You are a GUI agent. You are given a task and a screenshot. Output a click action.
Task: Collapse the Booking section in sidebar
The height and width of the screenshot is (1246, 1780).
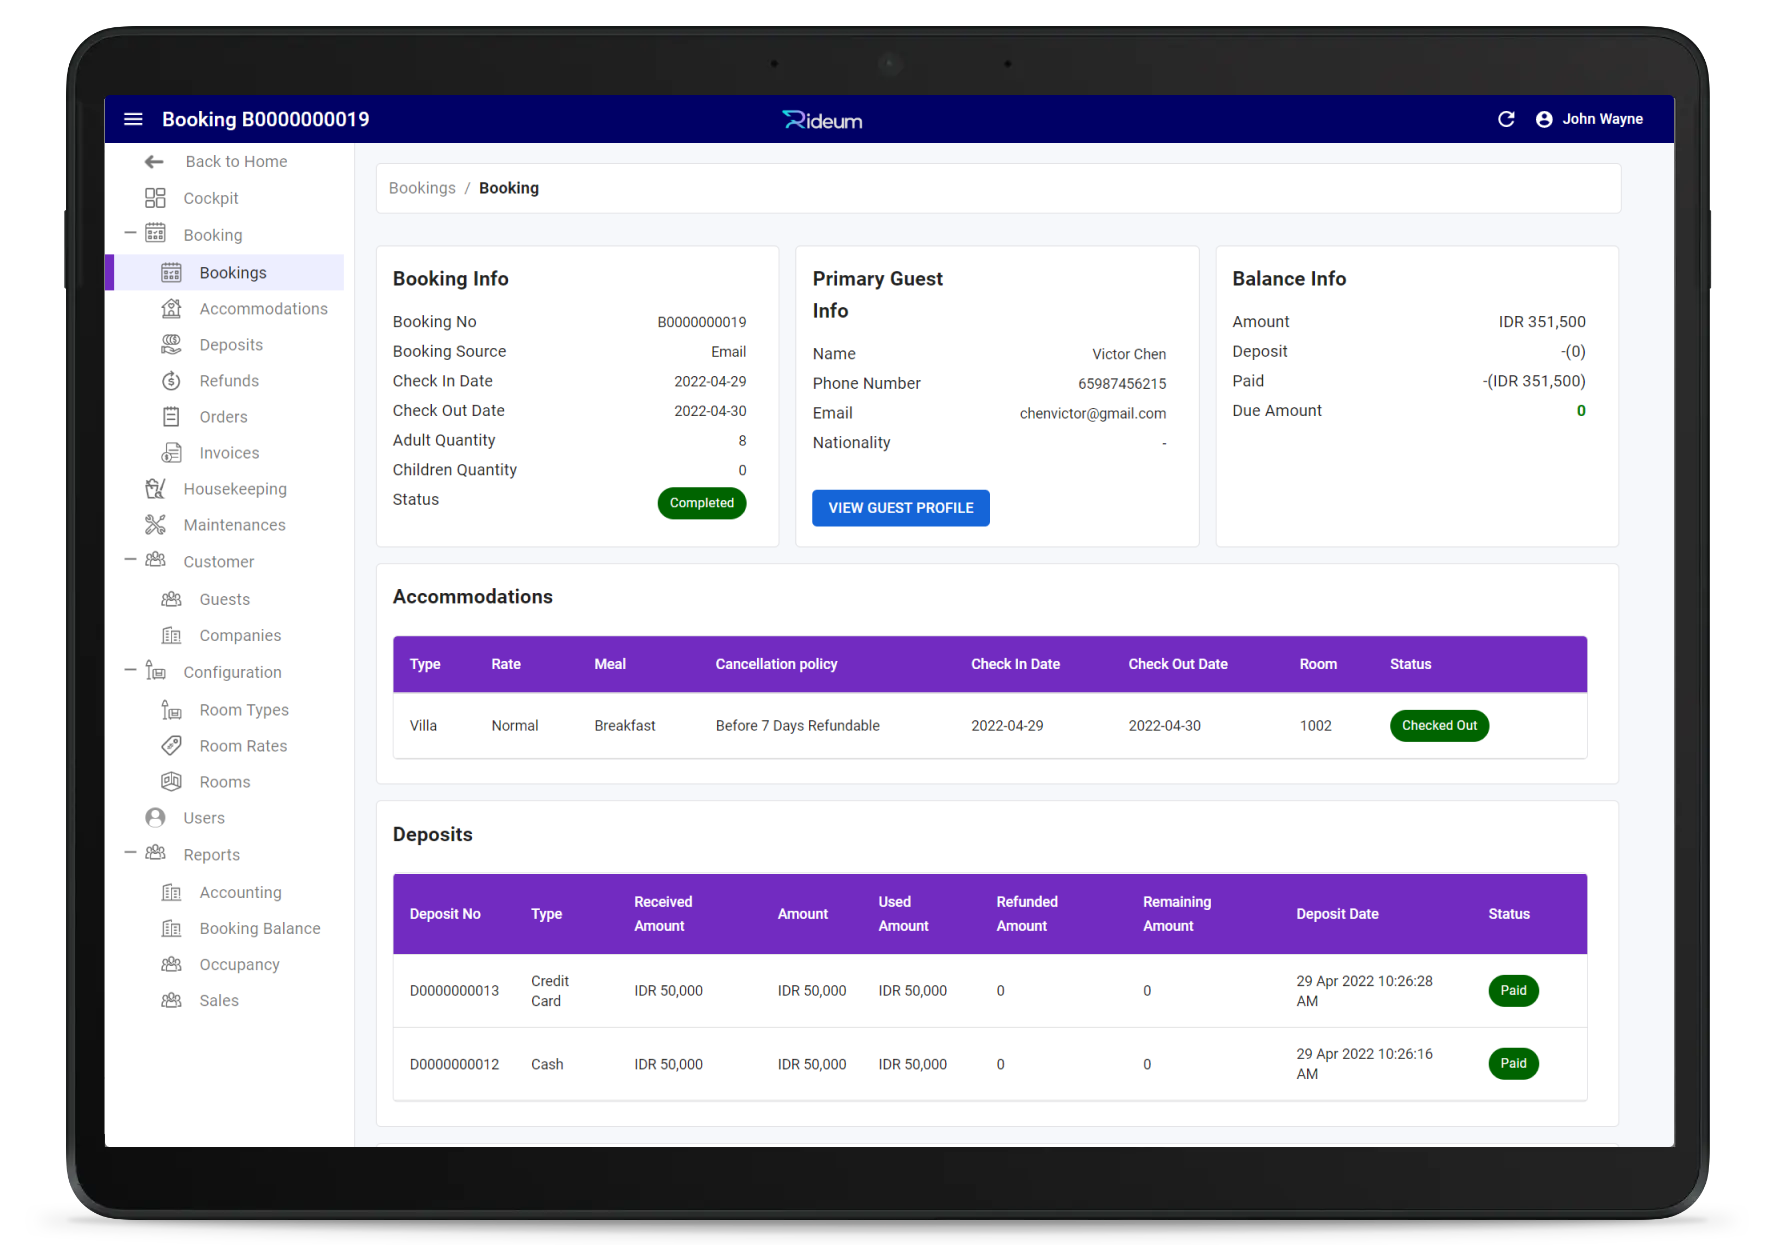[x=130, y=234]
